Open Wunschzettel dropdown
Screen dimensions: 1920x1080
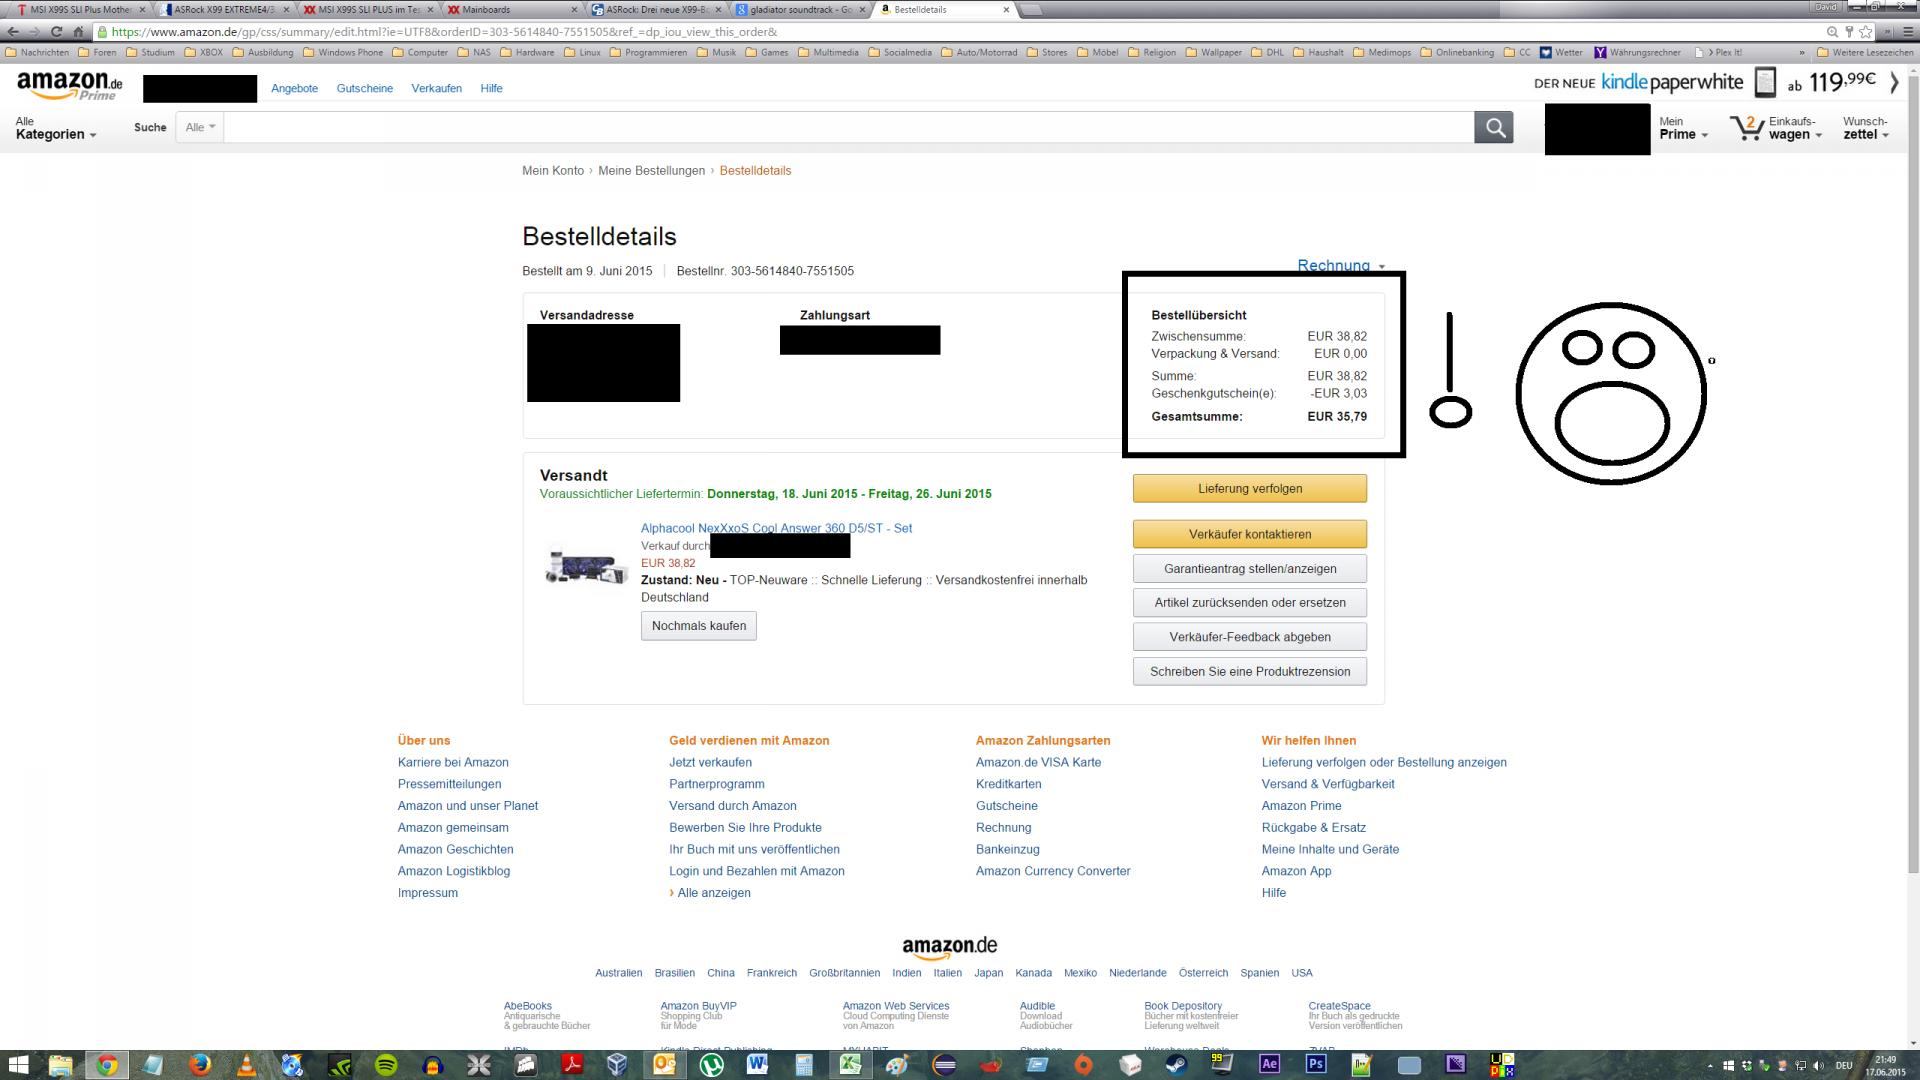[x=1866, y=128]
